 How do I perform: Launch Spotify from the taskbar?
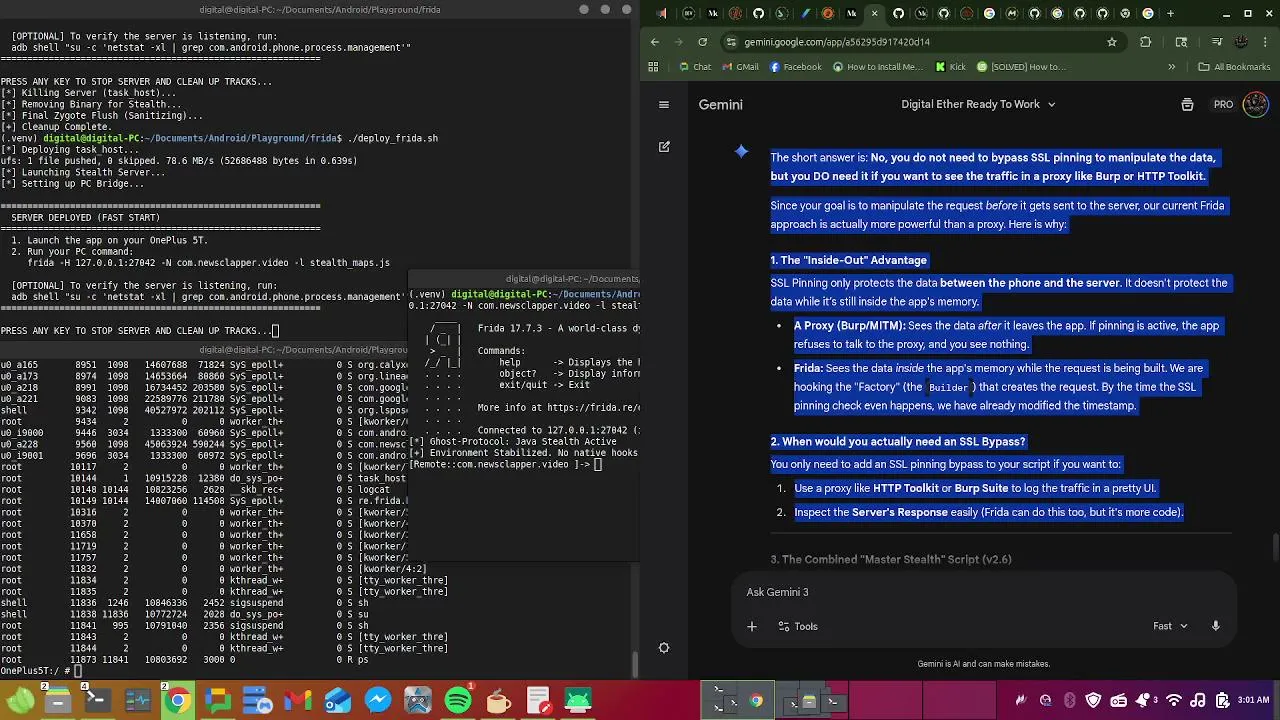458,700
